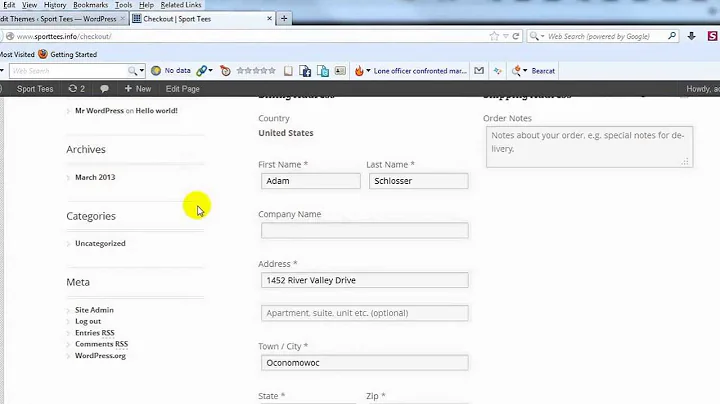Open the March 2013 archive
Screen dimensions: 720x404
coord(95,177)
